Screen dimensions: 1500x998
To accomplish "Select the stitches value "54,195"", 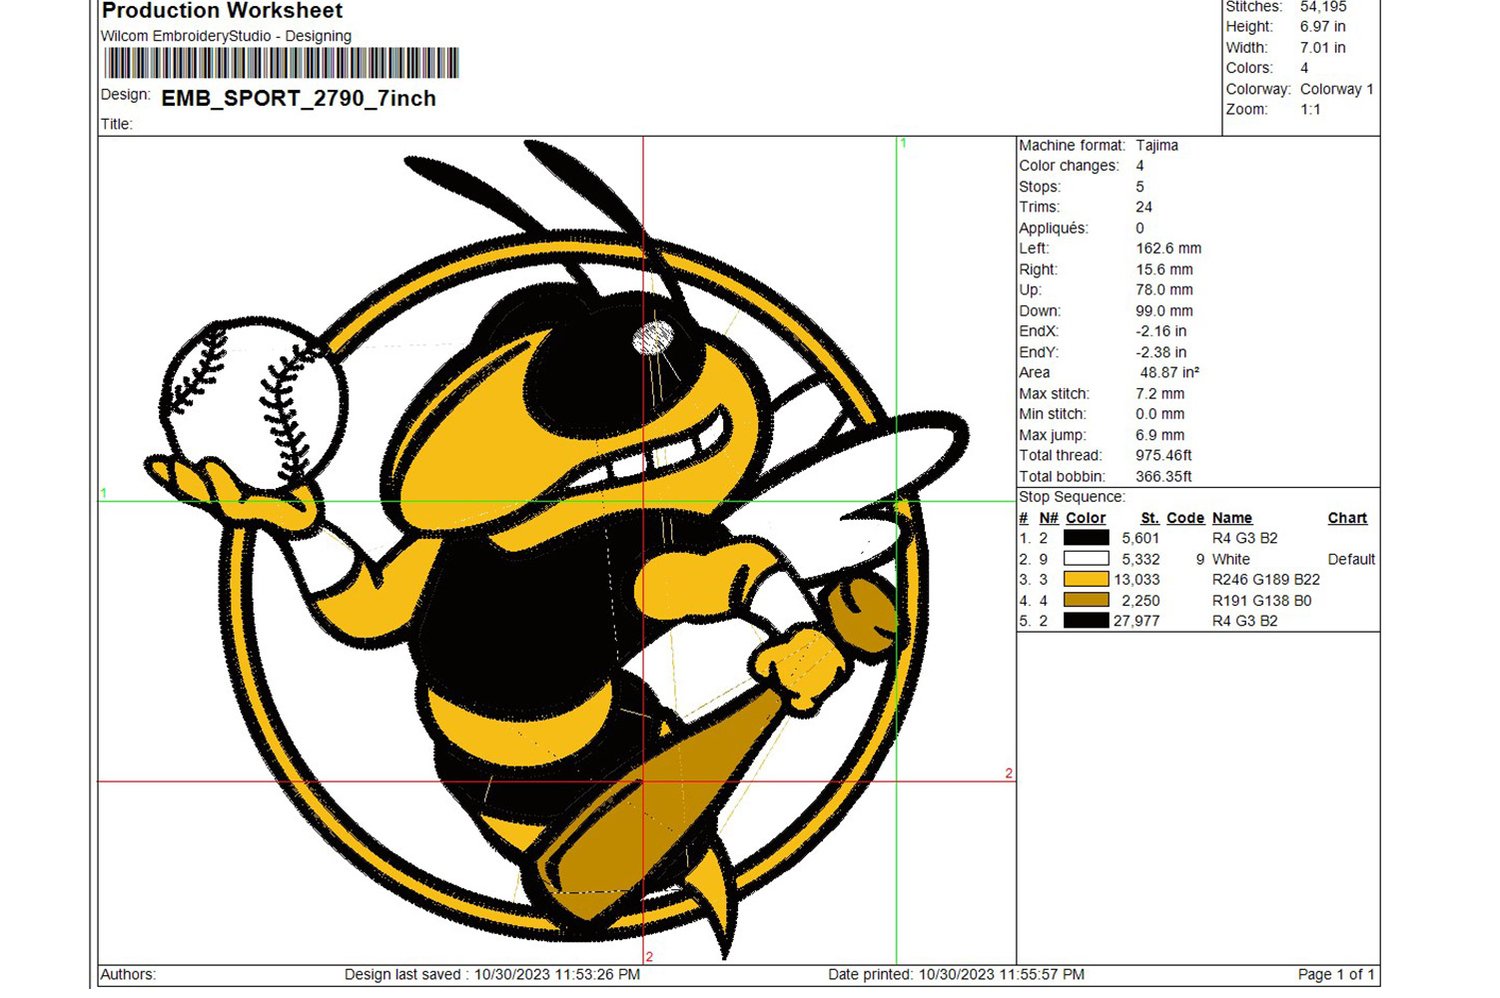I will coord(1323,7).
